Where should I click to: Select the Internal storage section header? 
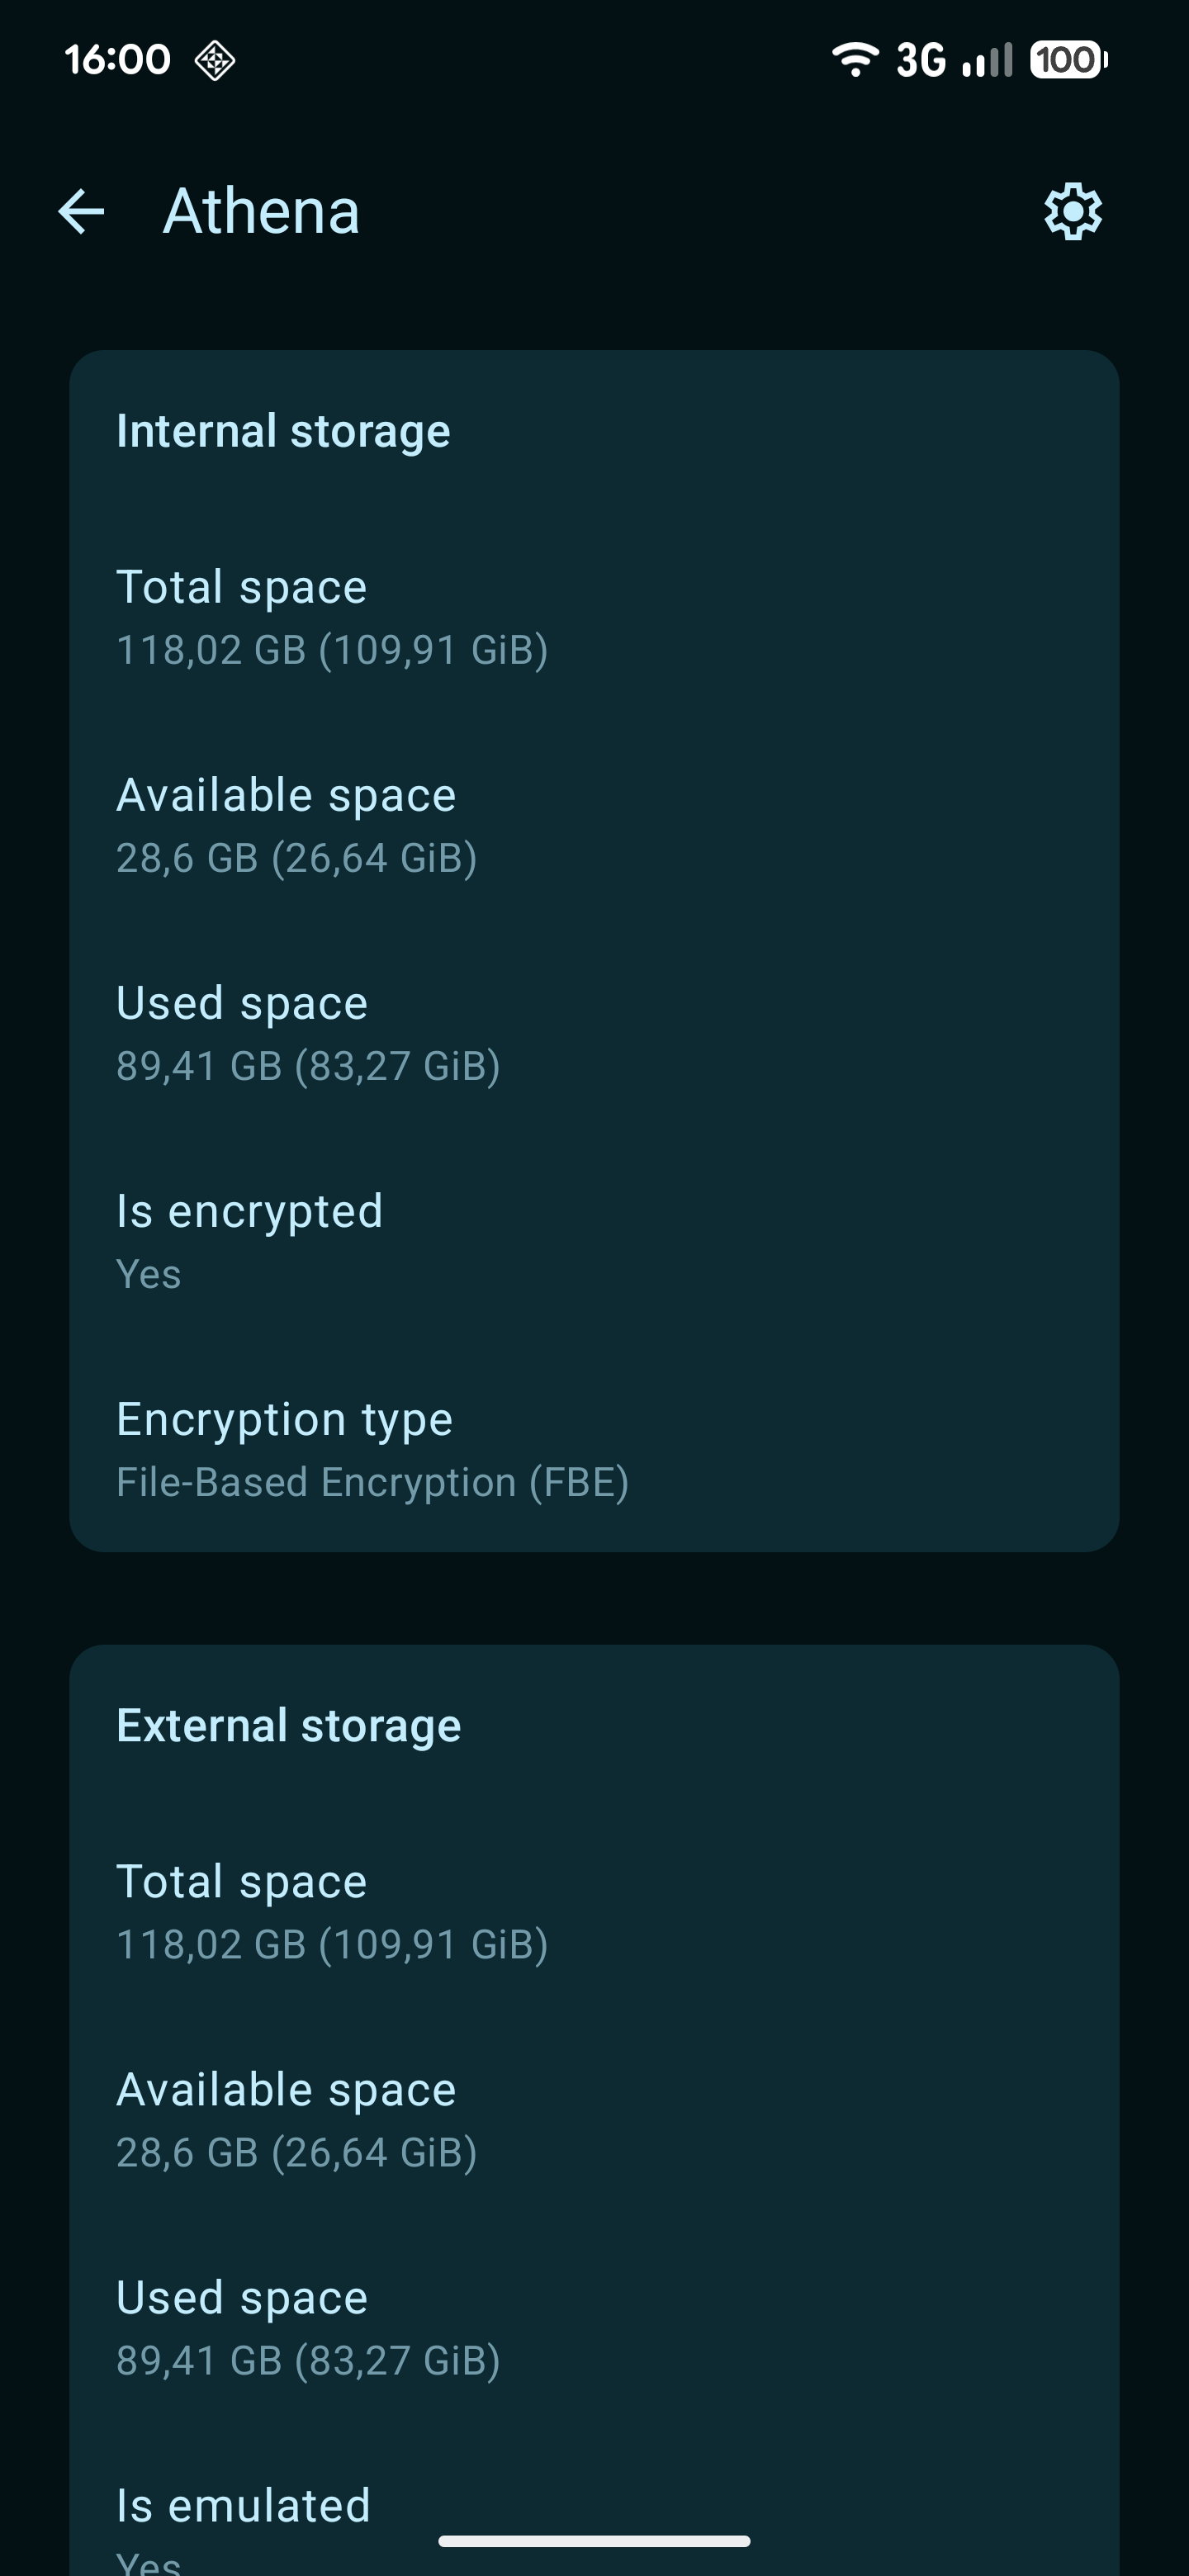pos(283,431)
